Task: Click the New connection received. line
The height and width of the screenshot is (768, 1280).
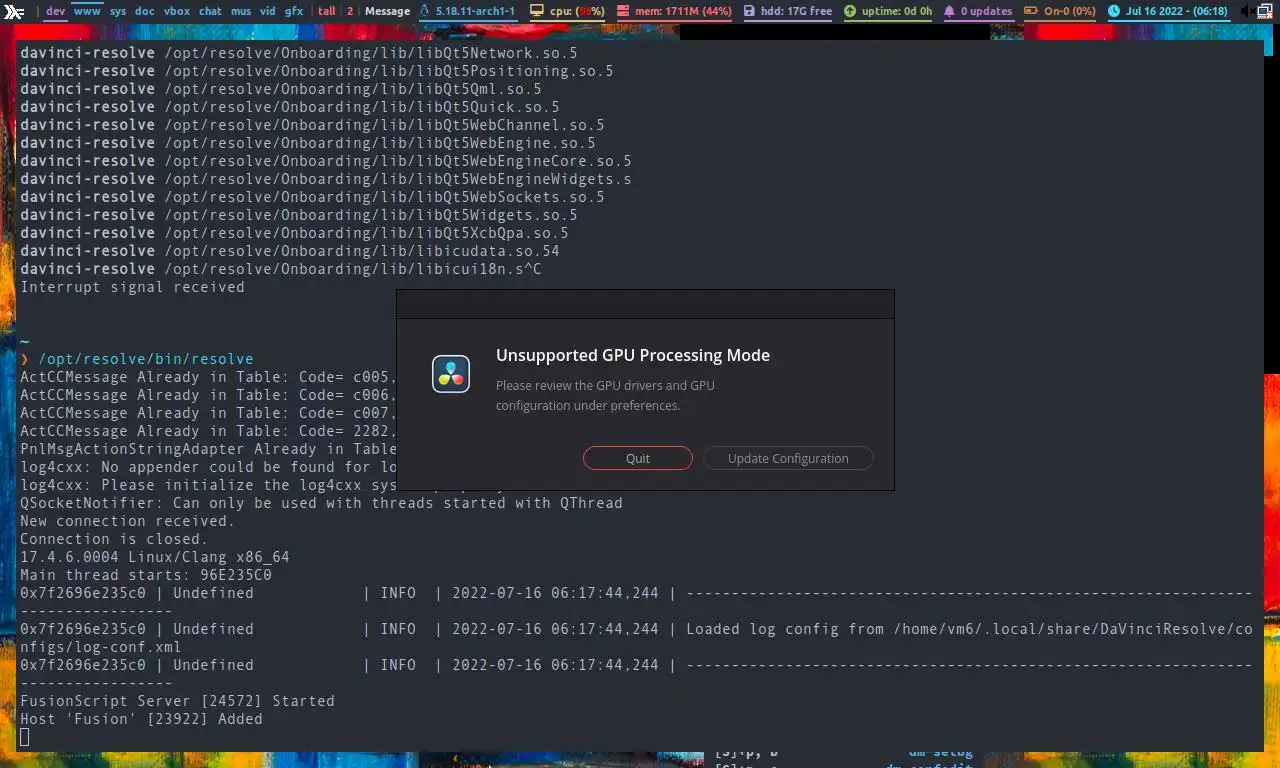Action: (x=127, y=521)
